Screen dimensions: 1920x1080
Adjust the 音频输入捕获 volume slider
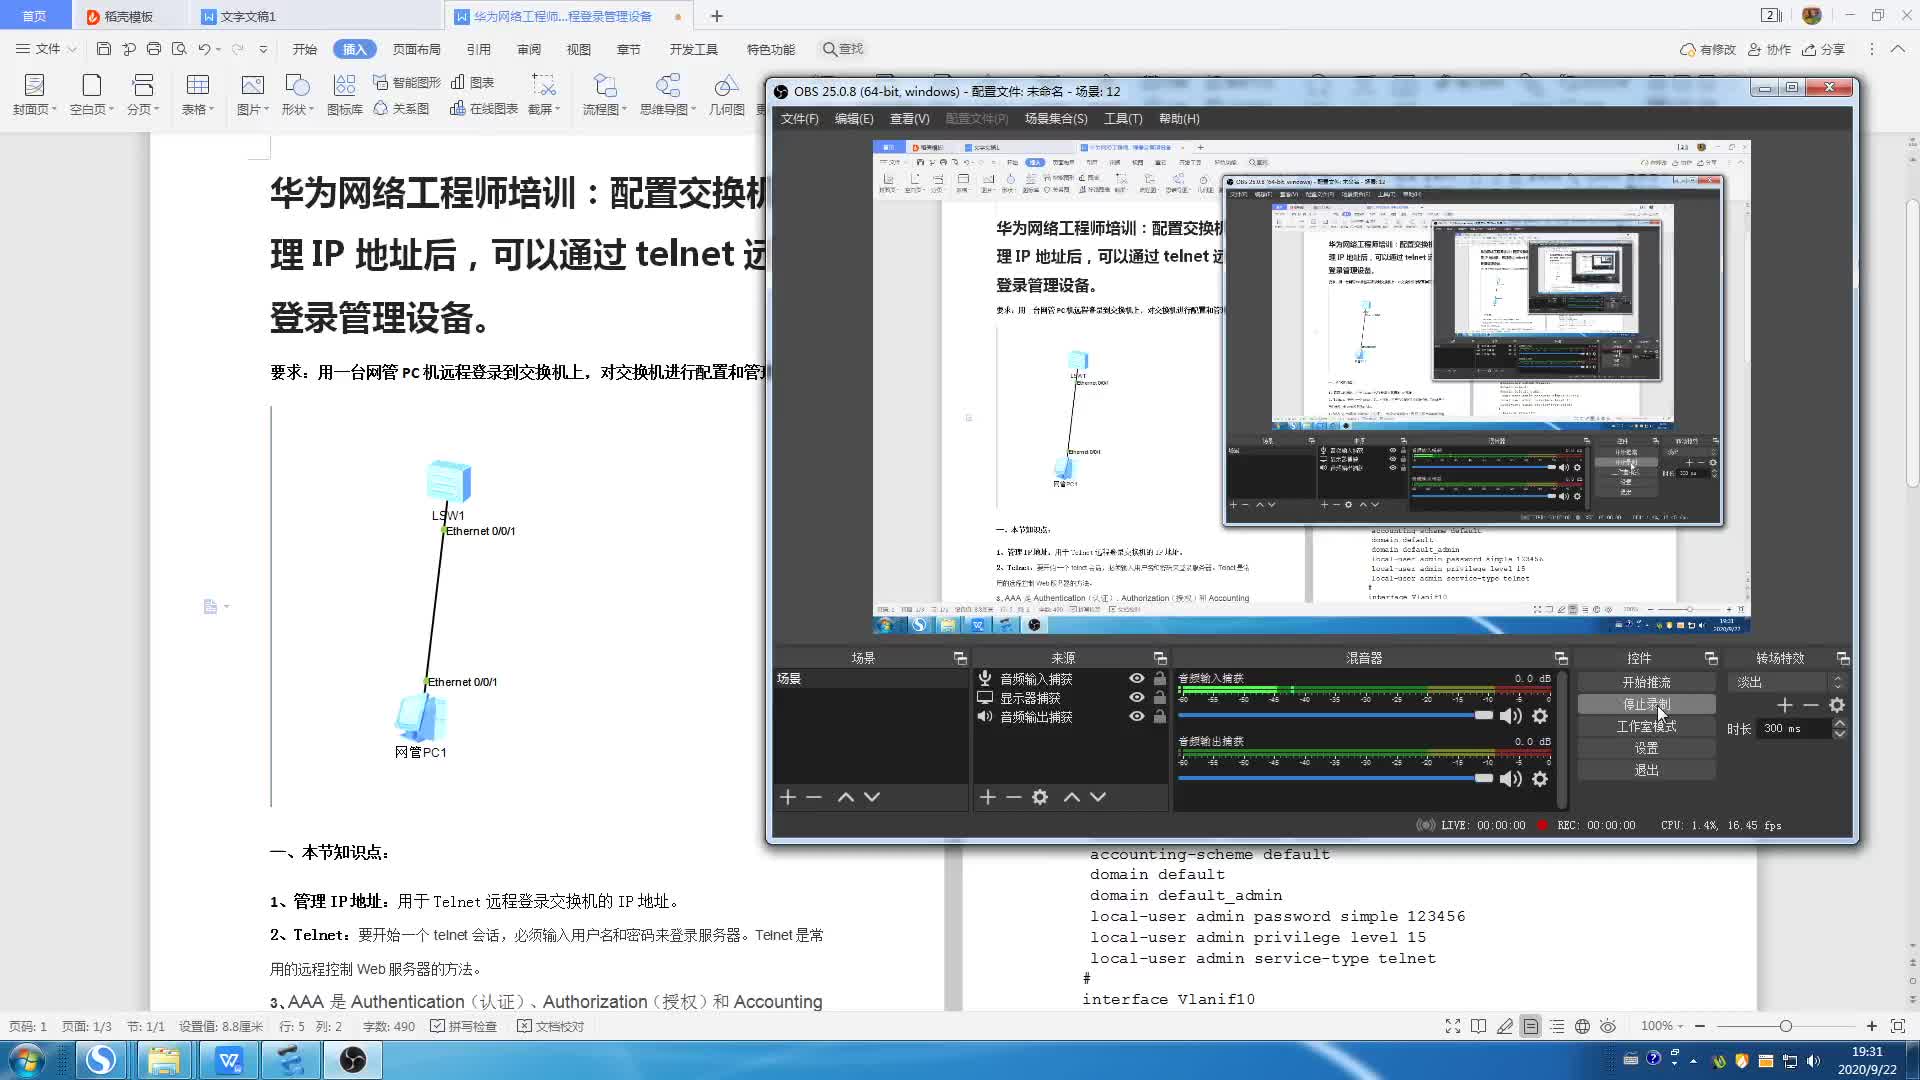[1336, 715]
